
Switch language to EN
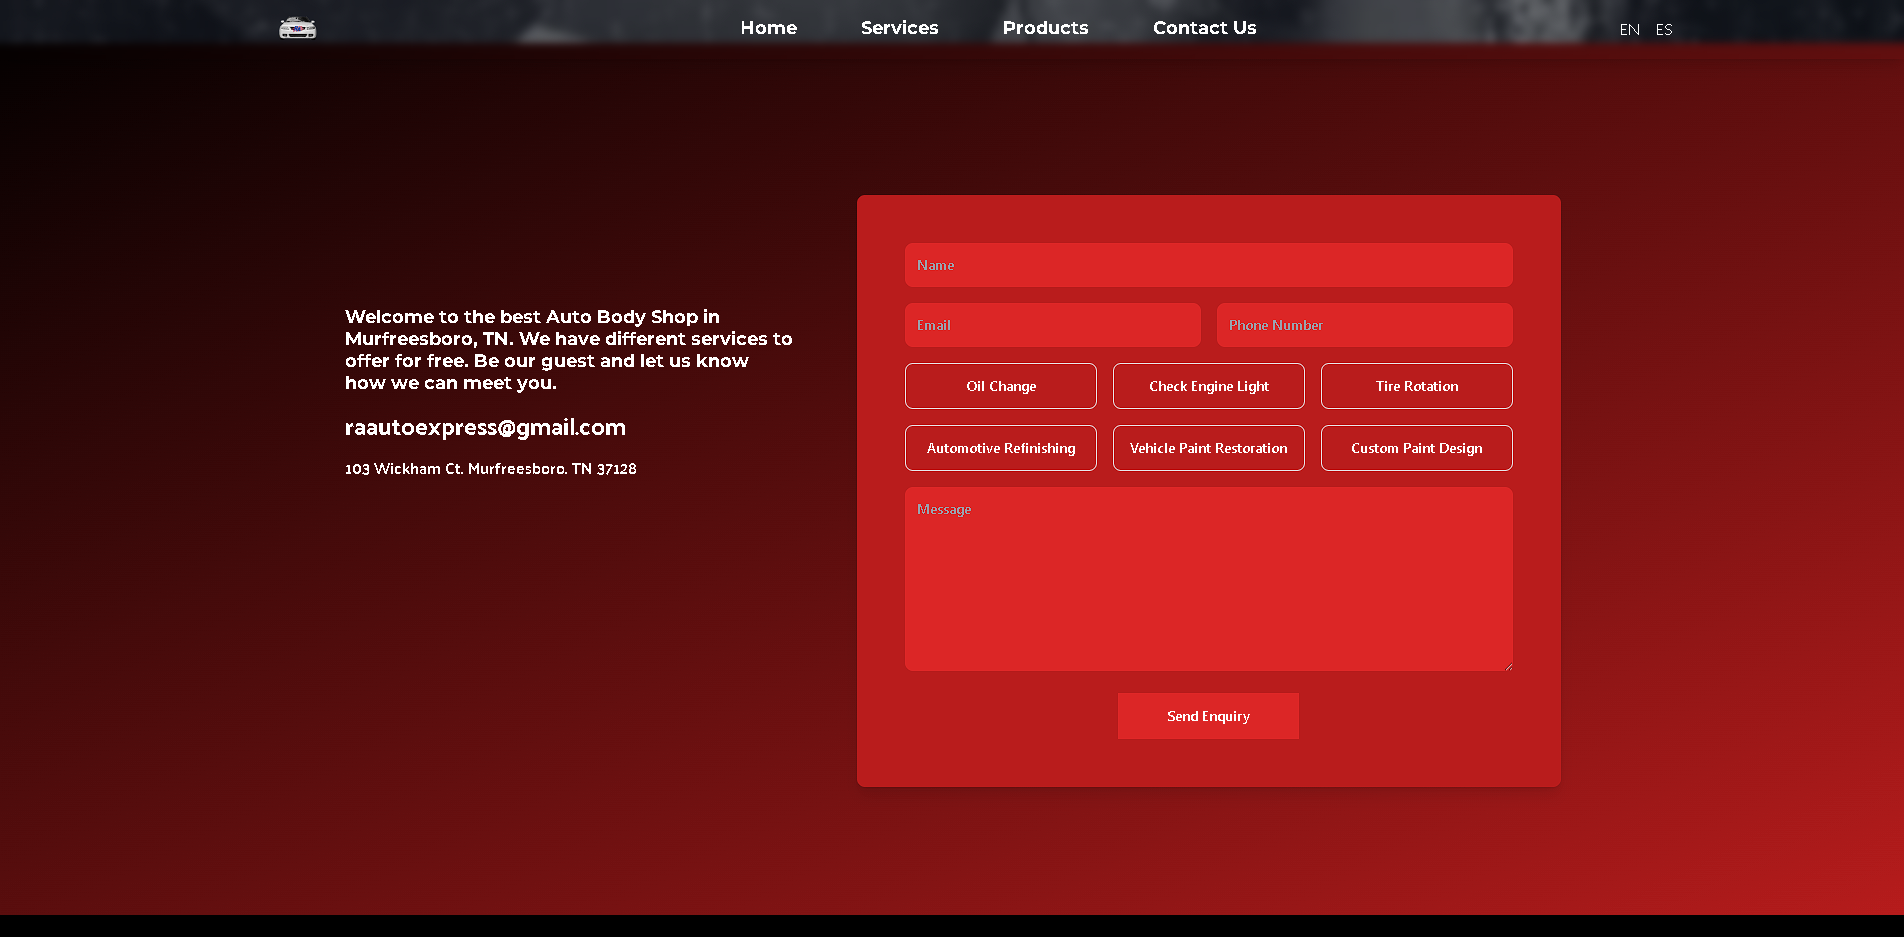(1629, 30)
